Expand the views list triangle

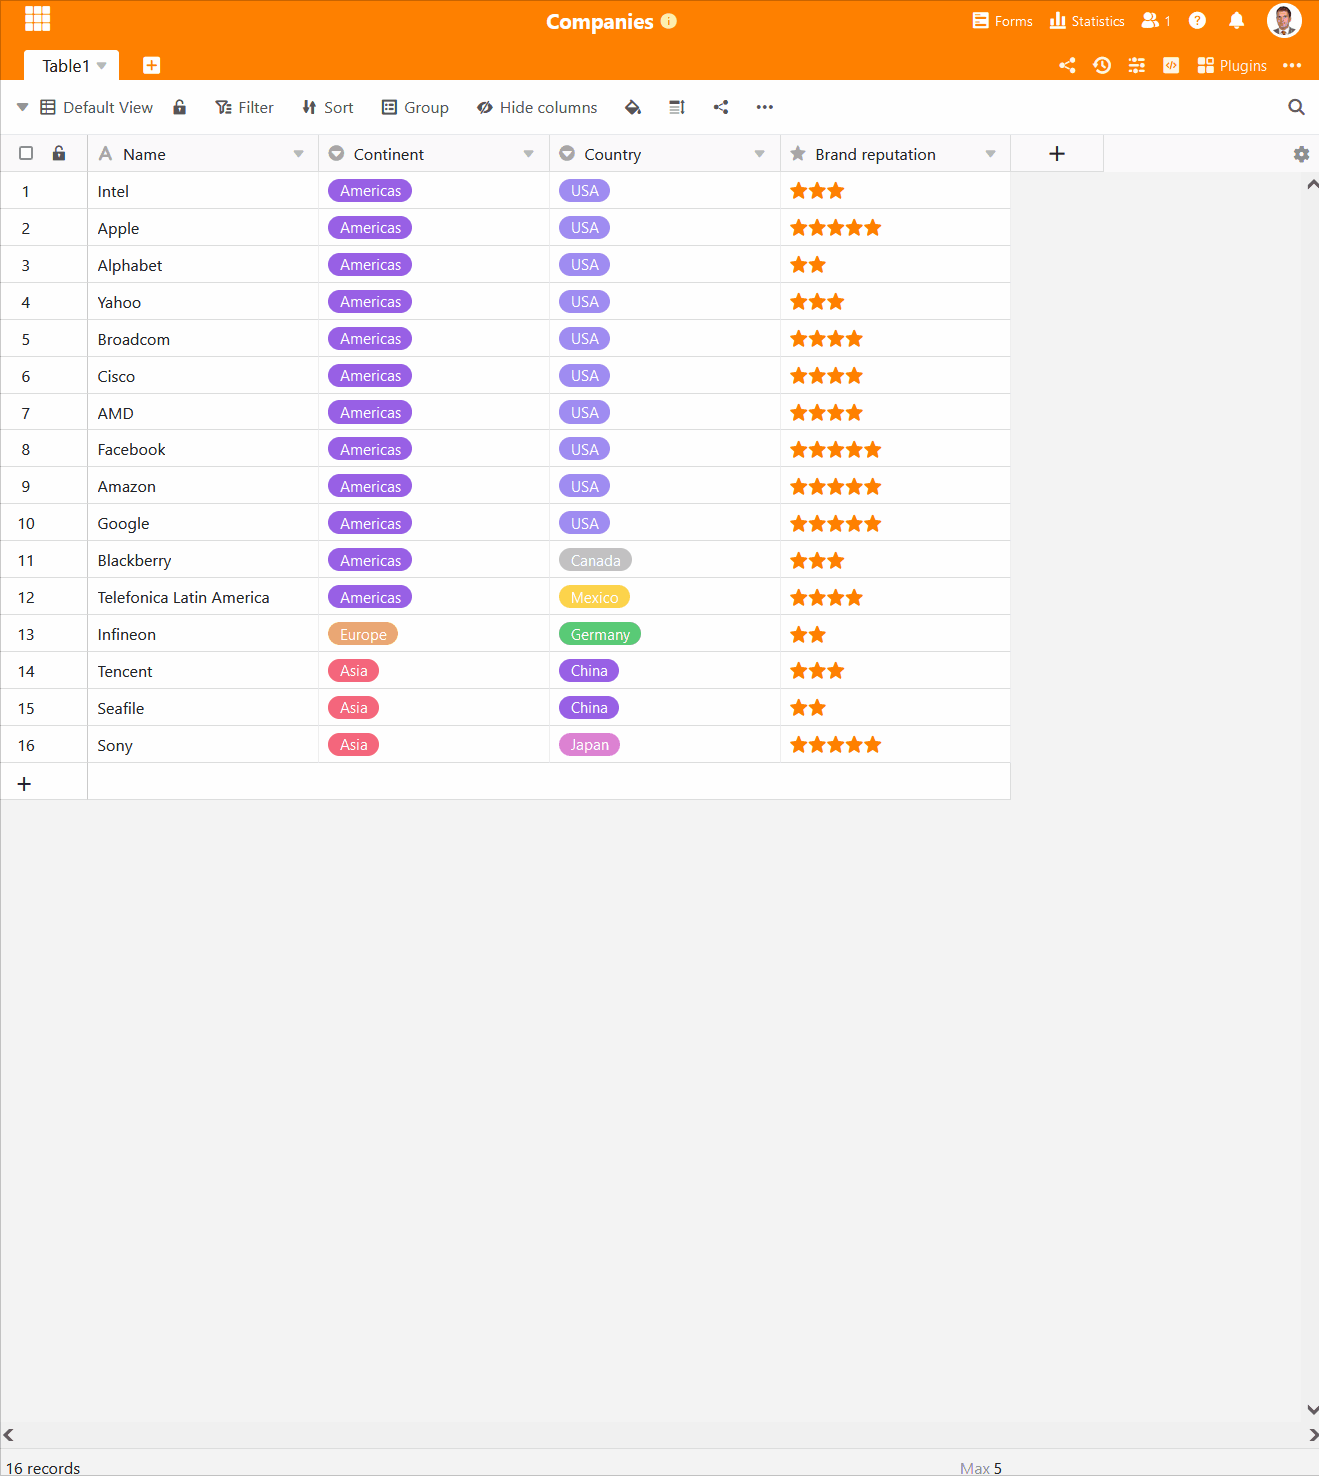click(x=22, y=107)
